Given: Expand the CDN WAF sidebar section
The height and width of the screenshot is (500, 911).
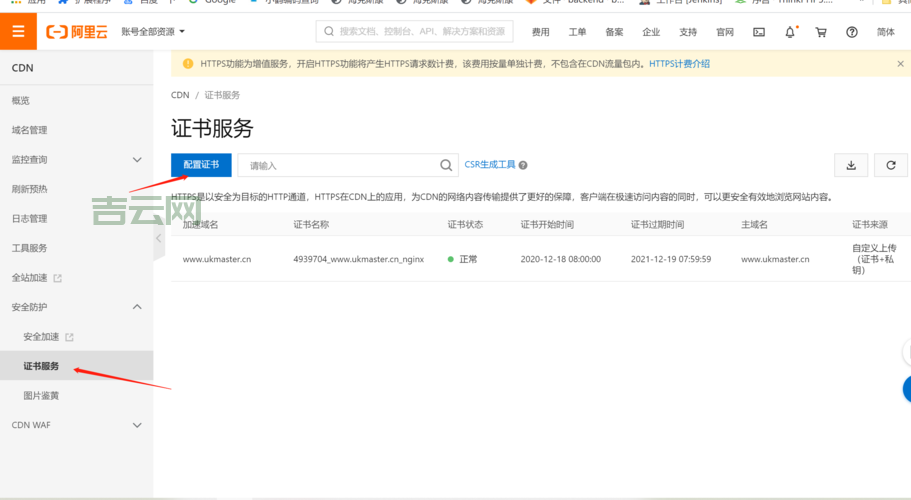Looking at the screenshot, I should [77, 425].
